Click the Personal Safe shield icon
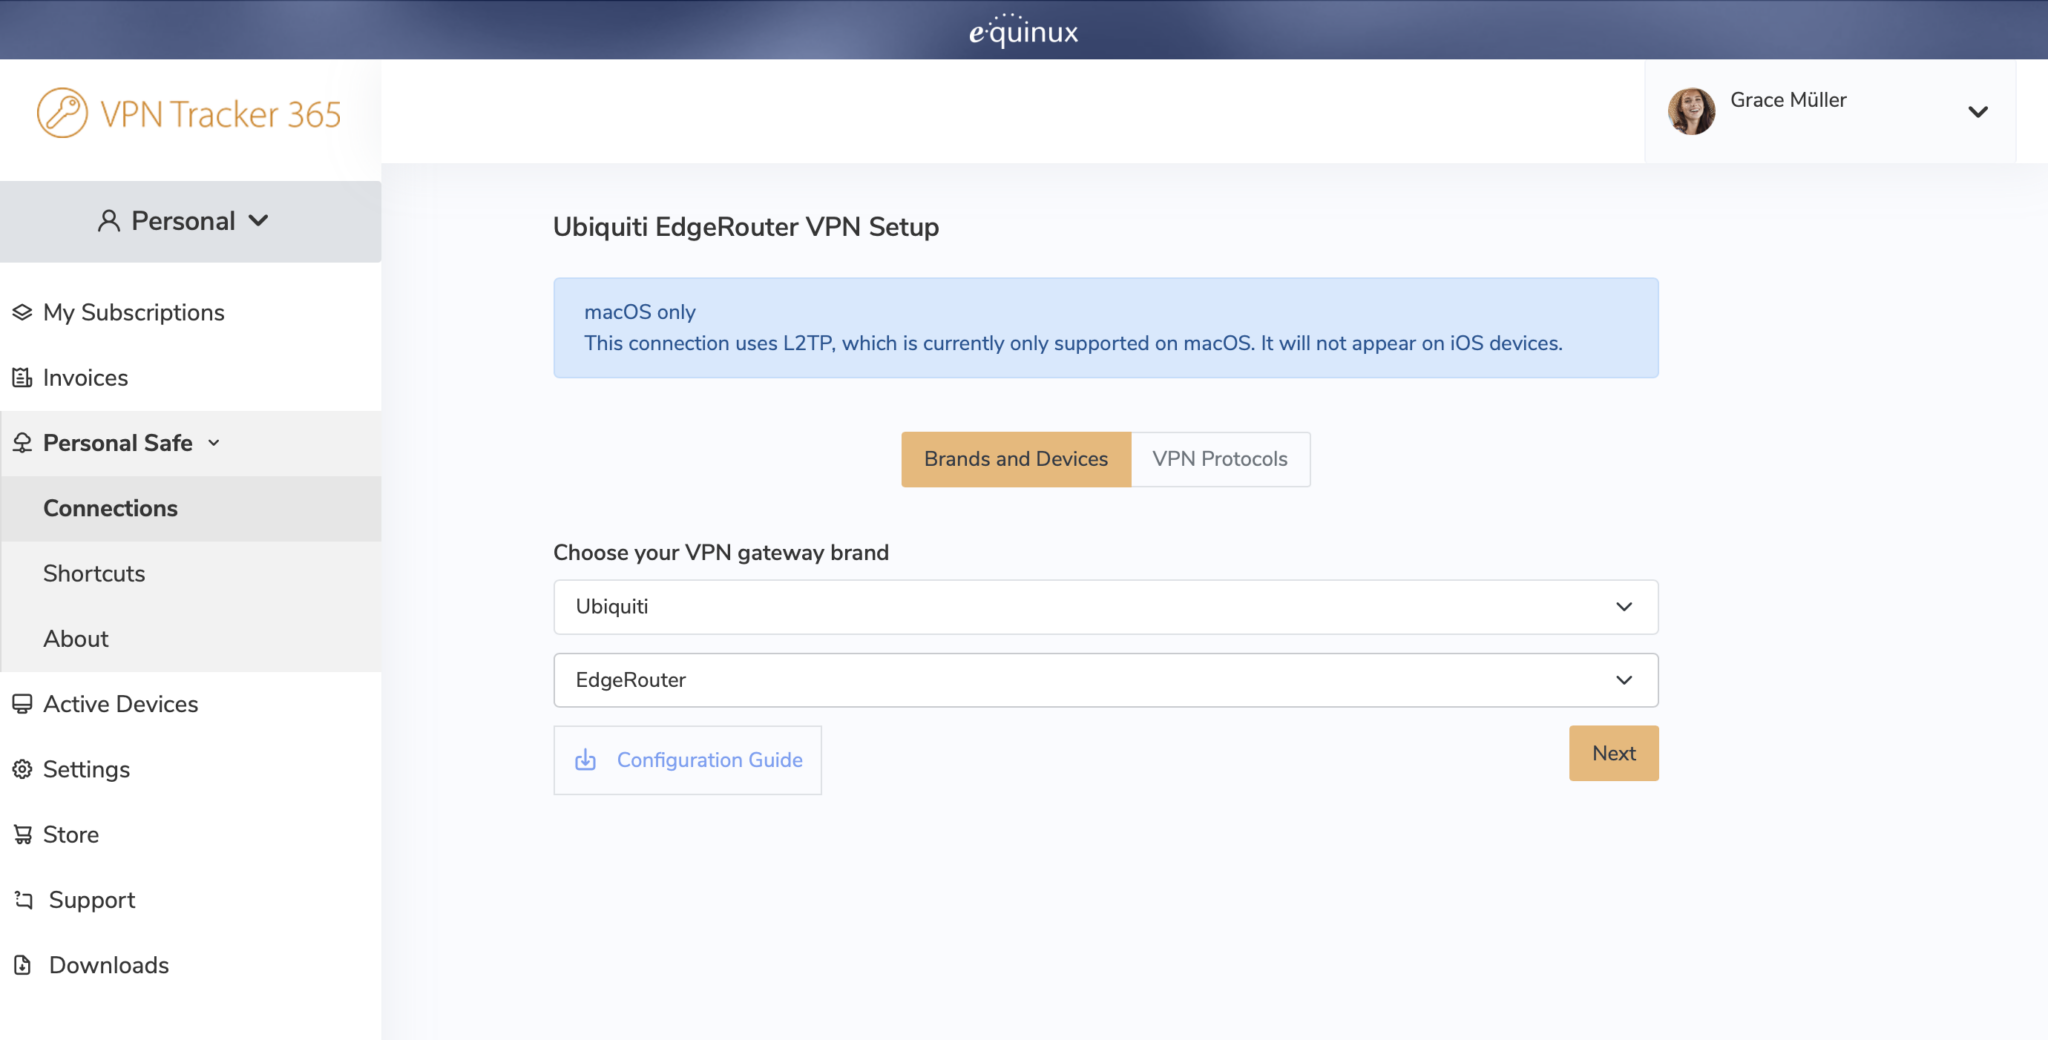This screenshot has height=1040, width=2048. 22,442
